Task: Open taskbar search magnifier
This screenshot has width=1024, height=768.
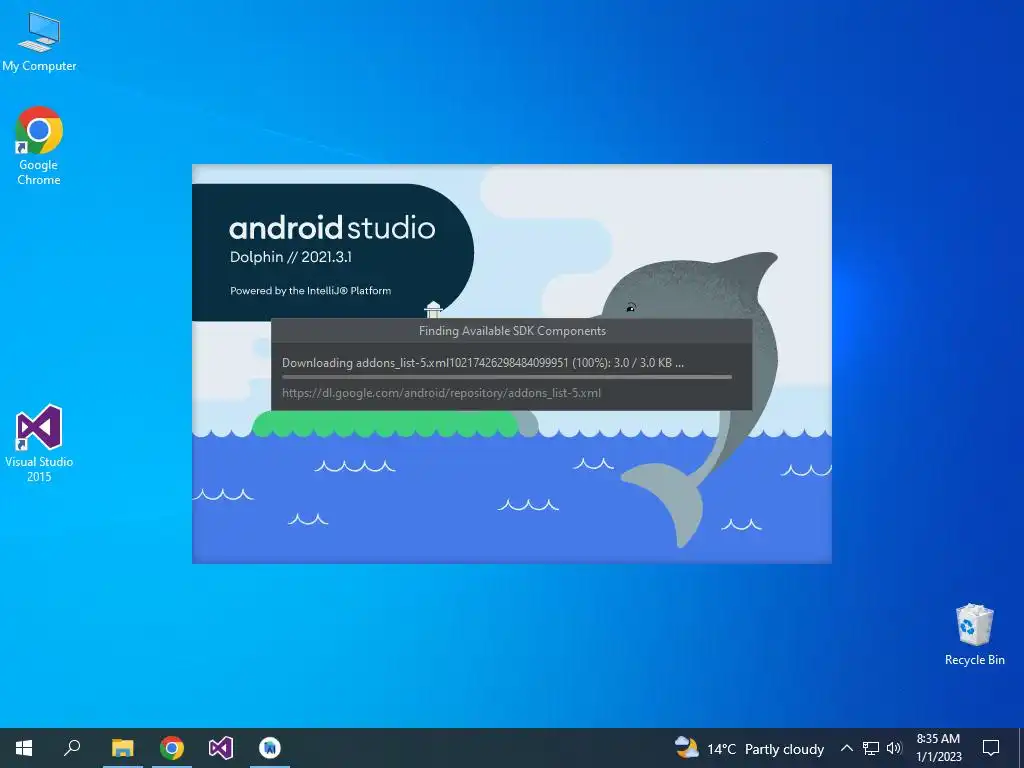Action: (x=72, y=748)
